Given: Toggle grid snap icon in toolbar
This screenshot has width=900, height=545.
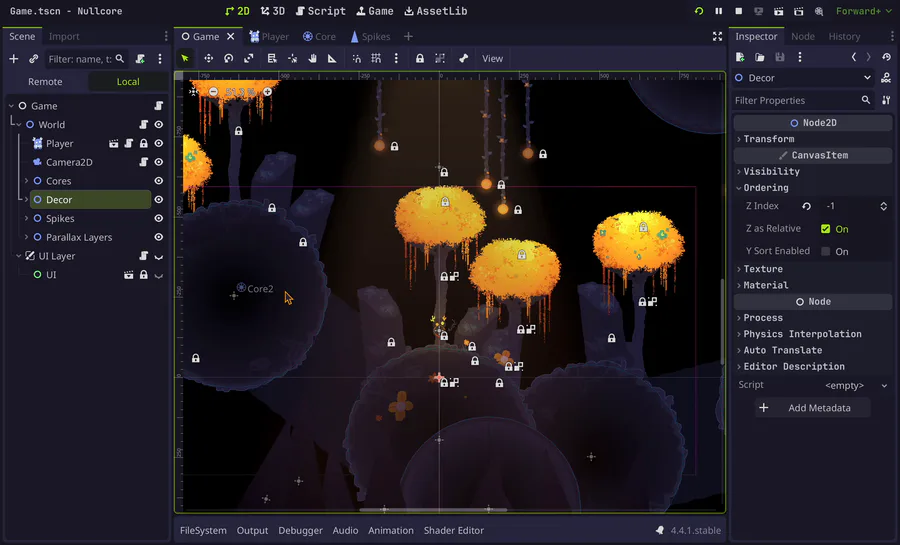Looking at the screenshot, I should tap(376, 59).
